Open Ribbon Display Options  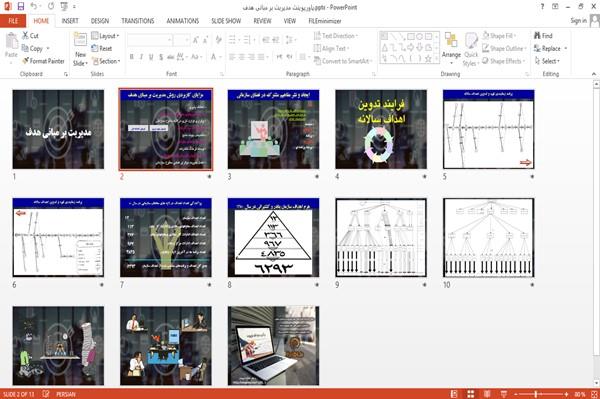click(x=555, y=7)
